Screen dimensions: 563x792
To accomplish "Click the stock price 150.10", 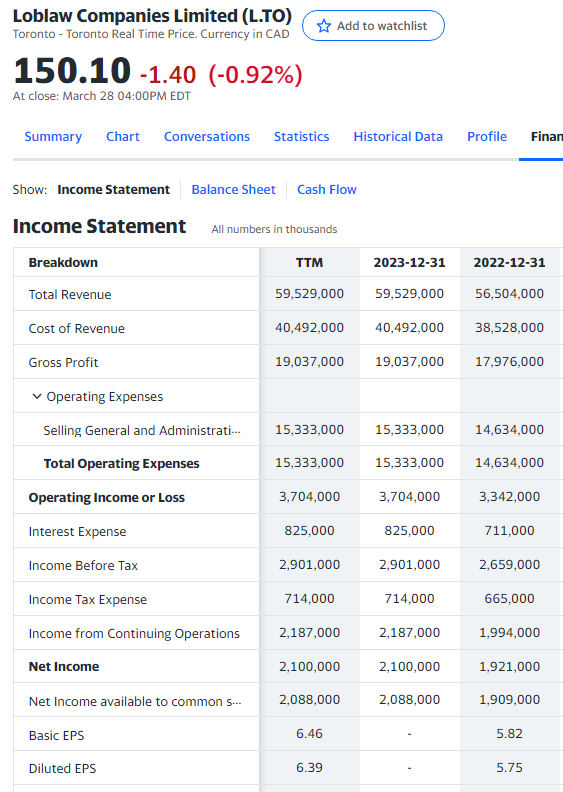I will coord(72,70).
